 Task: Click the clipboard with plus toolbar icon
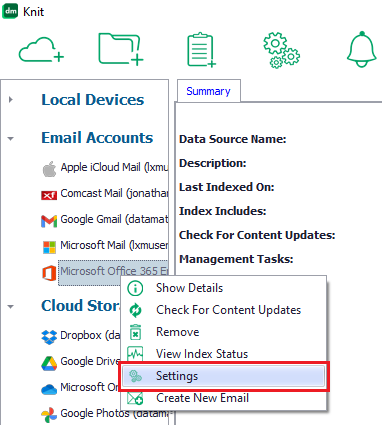click(x=201, y=50)
